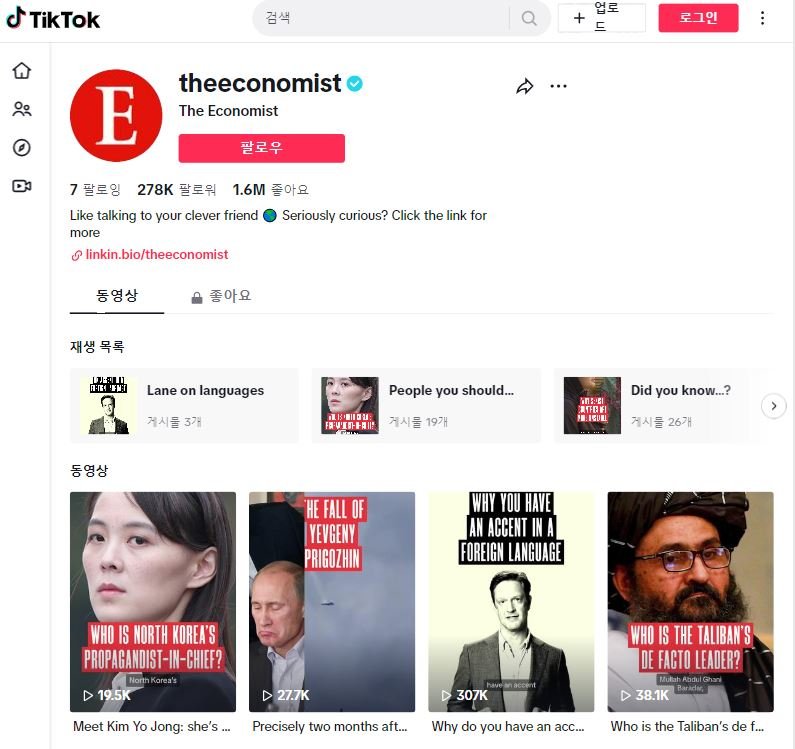Open the vertical three-dot menu in header
This screenshot has height=749, width=795.
[762, 18]
